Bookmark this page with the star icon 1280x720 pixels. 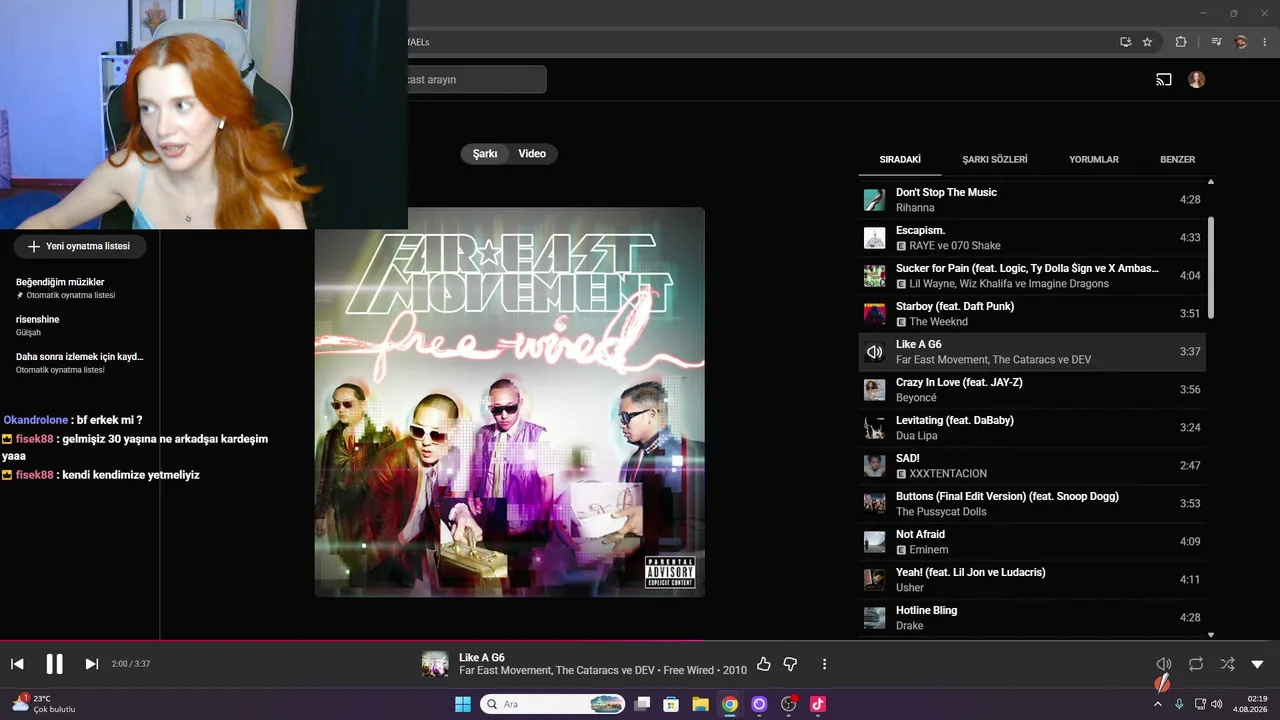[1147, 42]
